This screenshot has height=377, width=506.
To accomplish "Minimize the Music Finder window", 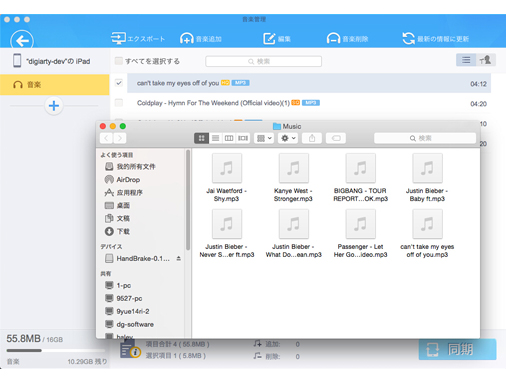I will tap(113, 126).
